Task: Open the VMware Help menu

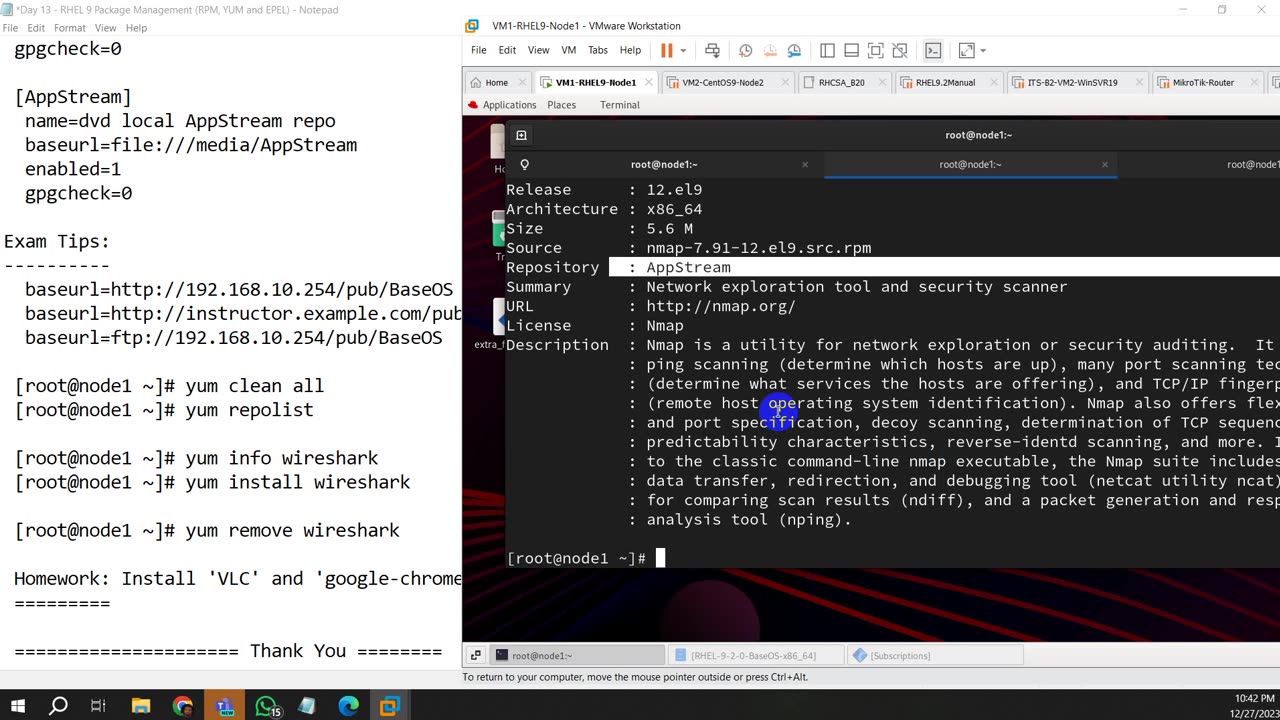Action: pyautogui.click(x=630, y=50)
